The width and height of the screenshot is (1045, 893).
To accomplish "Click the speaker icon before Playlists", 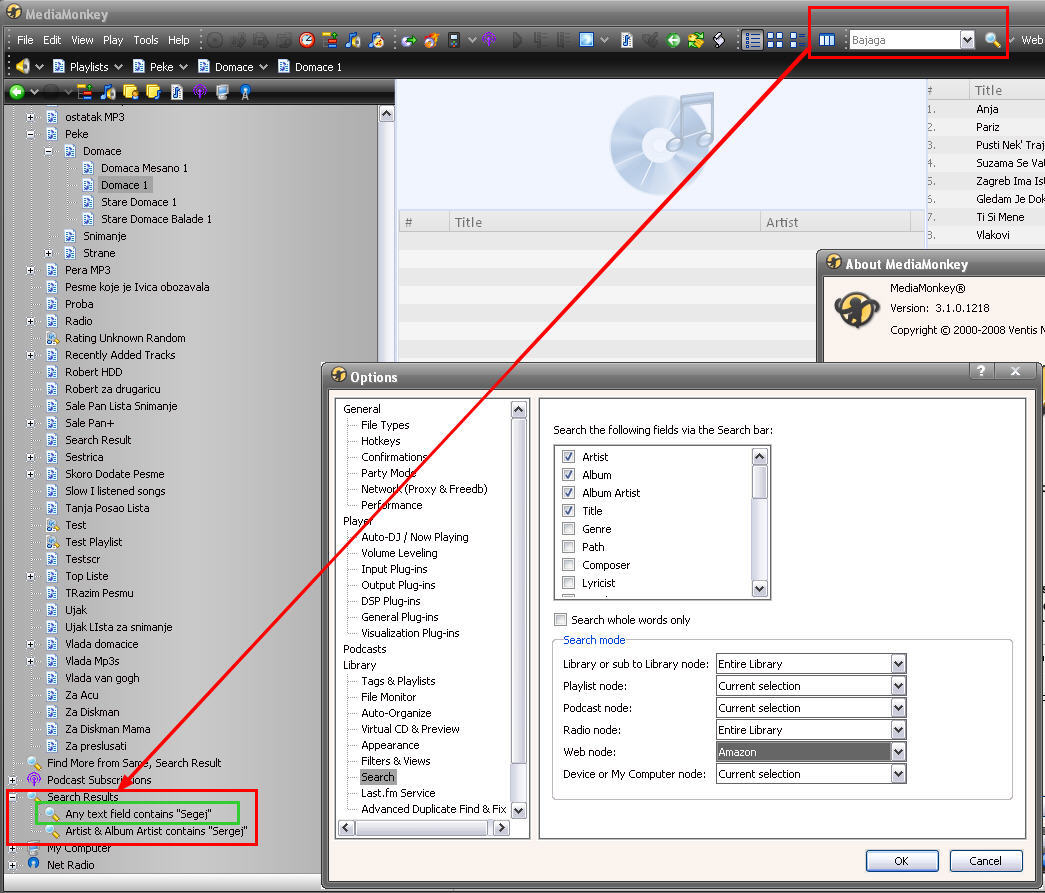I will pyautogui.click(x=23, y=66).
